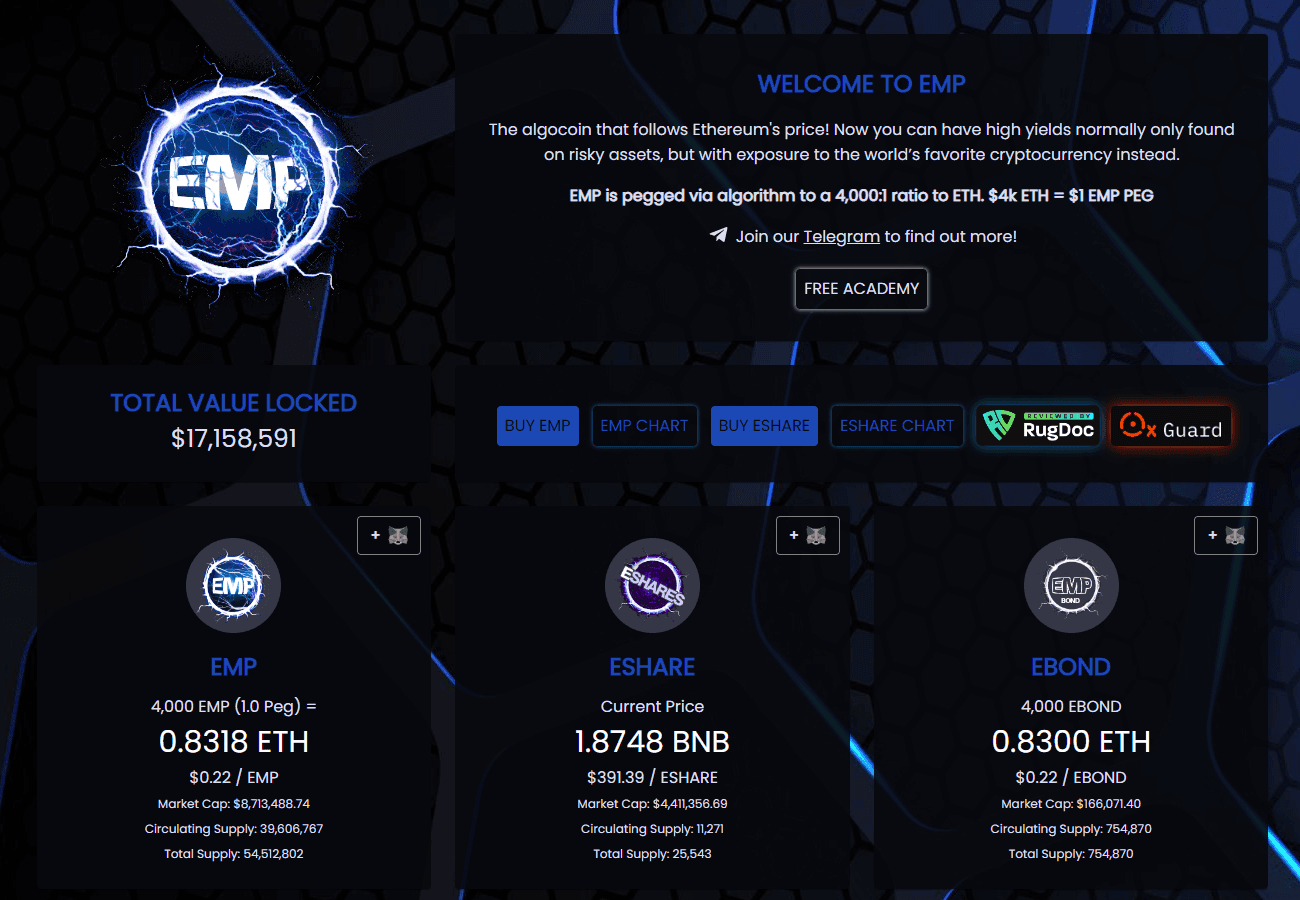1300x900 pixels.
Task: Click the WELCOME TO EMP heading
Action: (x=862, y=84)
